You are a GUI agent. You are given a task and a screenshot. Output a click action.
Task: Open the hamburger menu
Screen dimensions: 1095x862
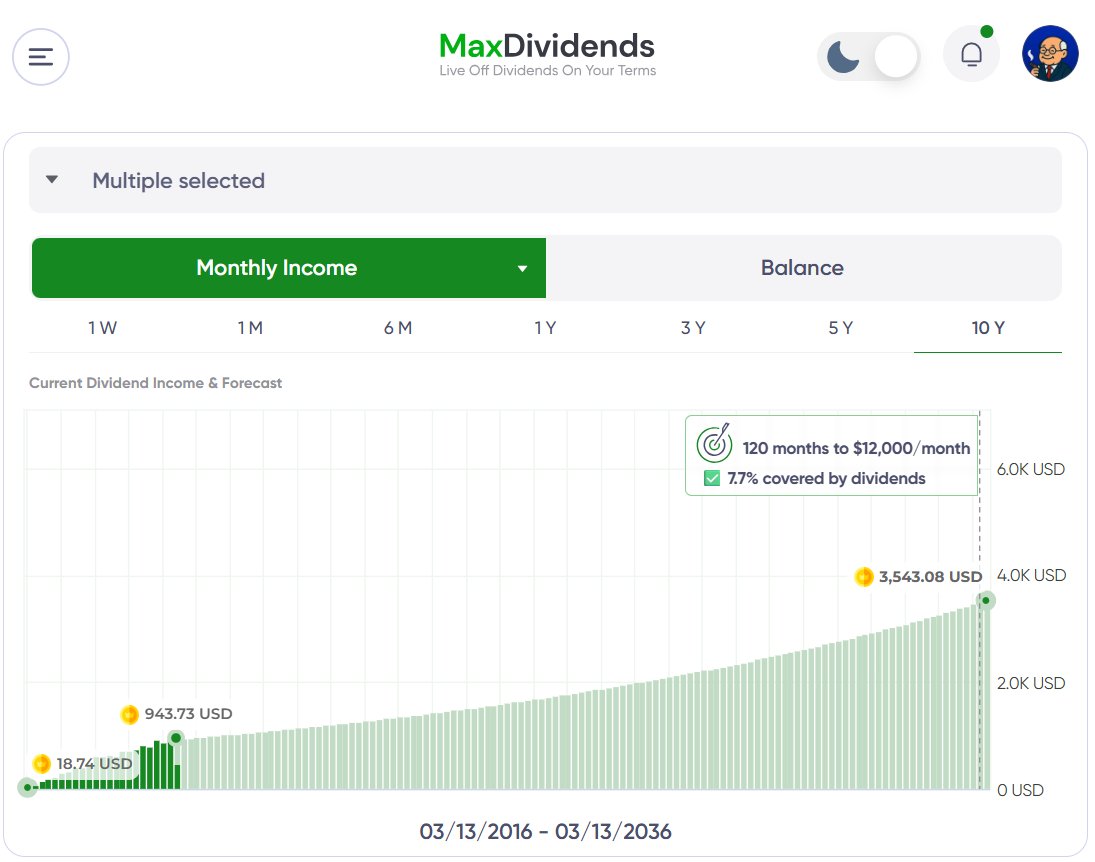point(41,57)
